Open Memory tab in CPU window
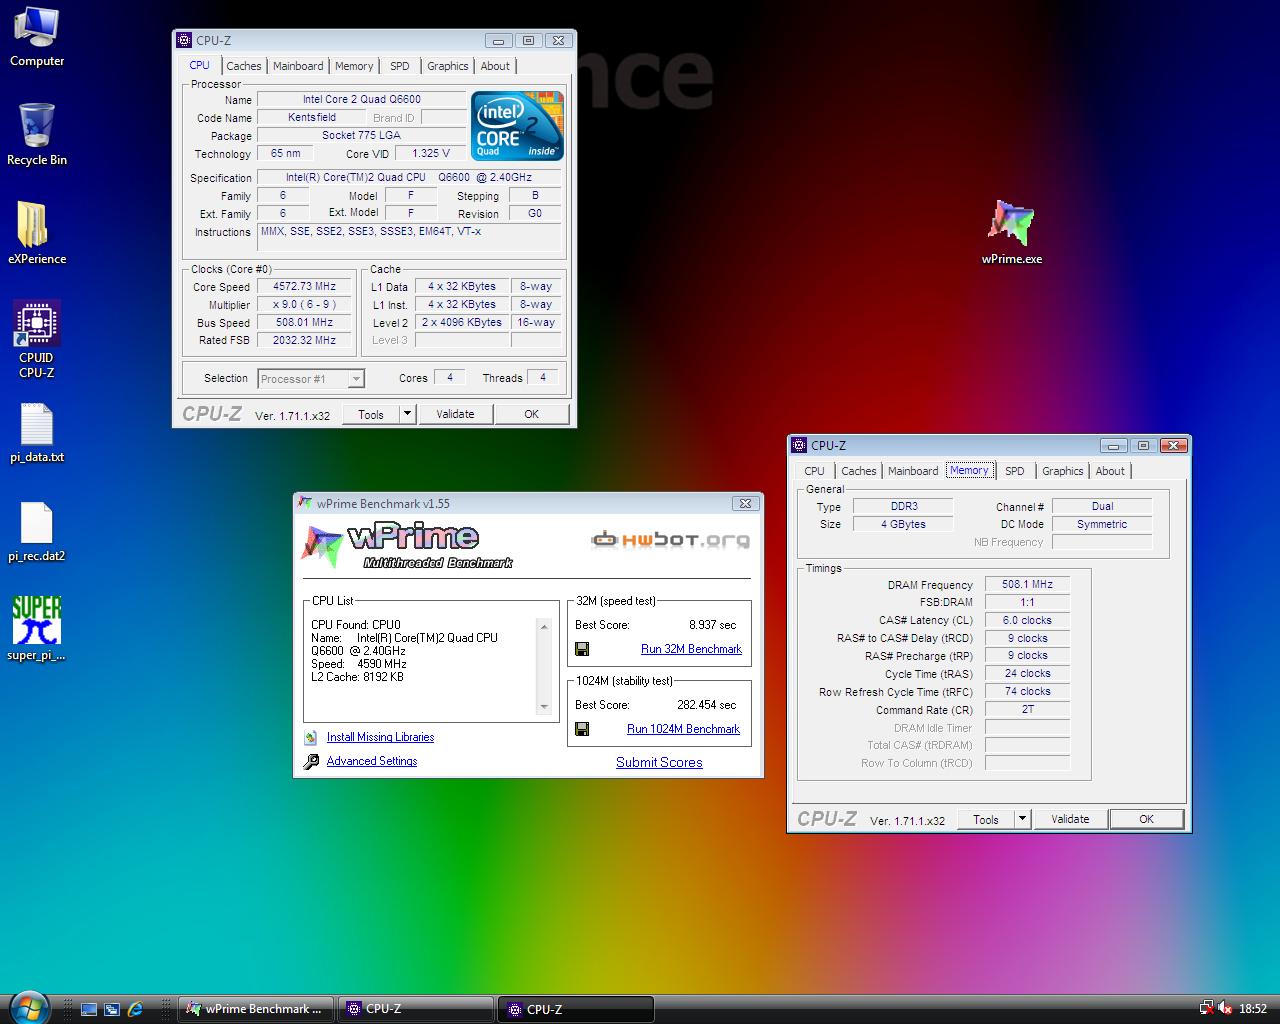Screen dimensions: 1280x1024 tap(354, 66)
